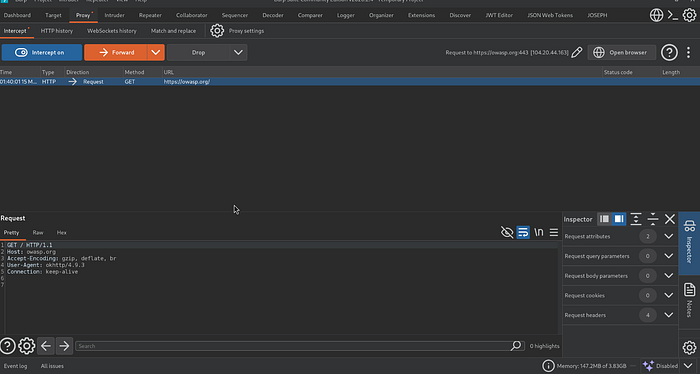Screen dimensions: 700x374
Task: Forward the intercepted request
Action: coord(116,52)
